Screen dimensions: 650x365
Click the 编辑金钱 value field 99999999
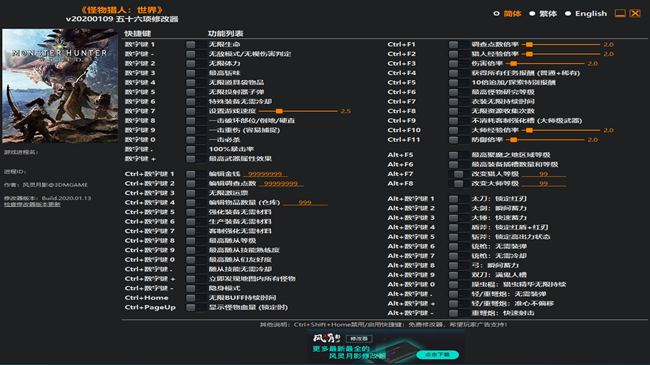[x=265, y=174]
